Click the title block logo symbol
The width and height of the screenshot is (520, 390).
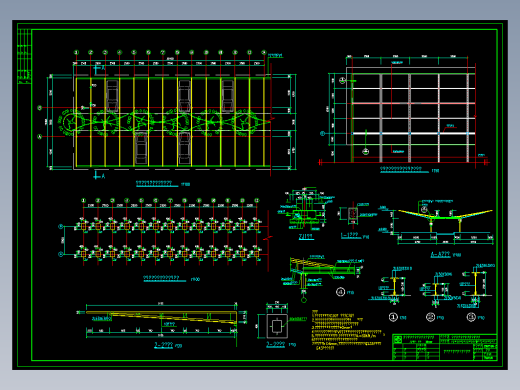pyautogui.click(x=397, y=340)
